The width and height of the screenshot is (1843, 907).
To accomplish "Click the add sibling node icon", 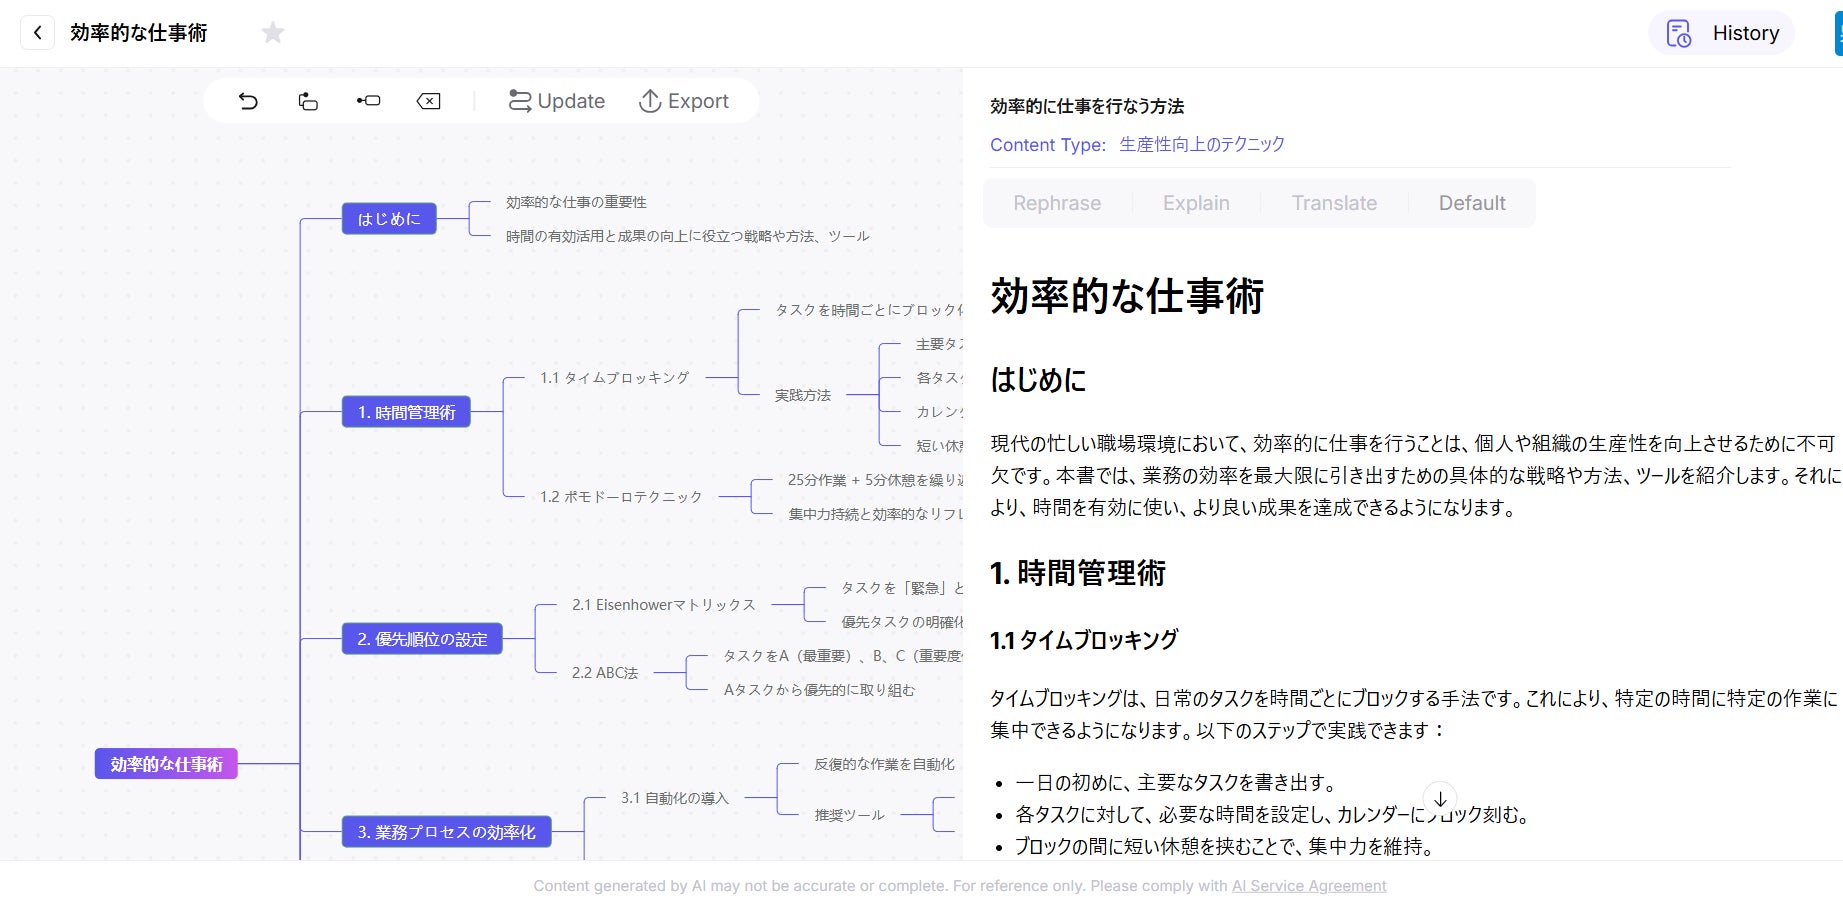I will 308,101.
